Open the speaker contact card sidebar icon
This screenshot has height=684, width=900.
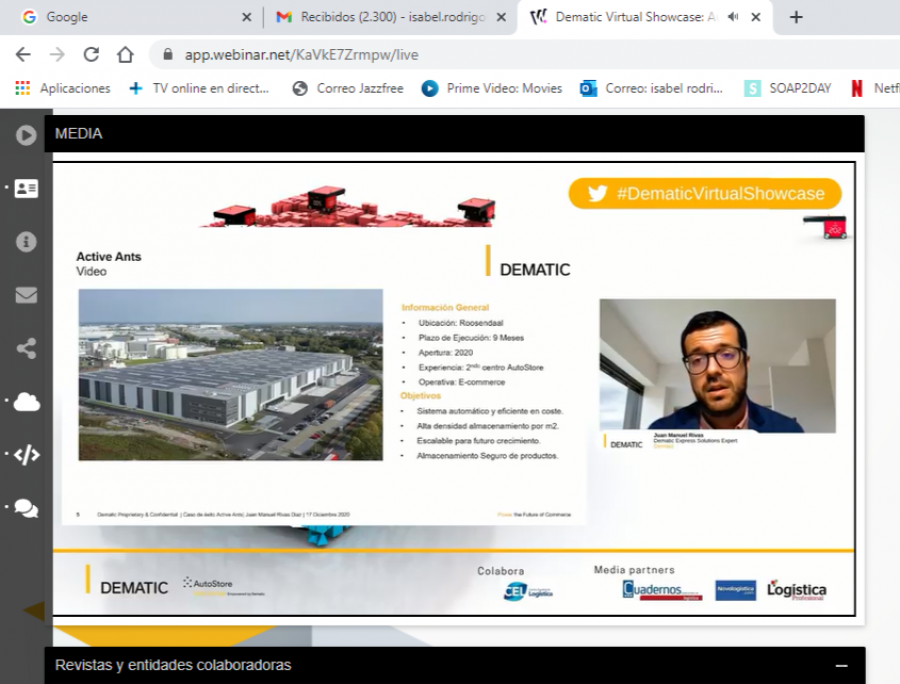pos(26,188)
